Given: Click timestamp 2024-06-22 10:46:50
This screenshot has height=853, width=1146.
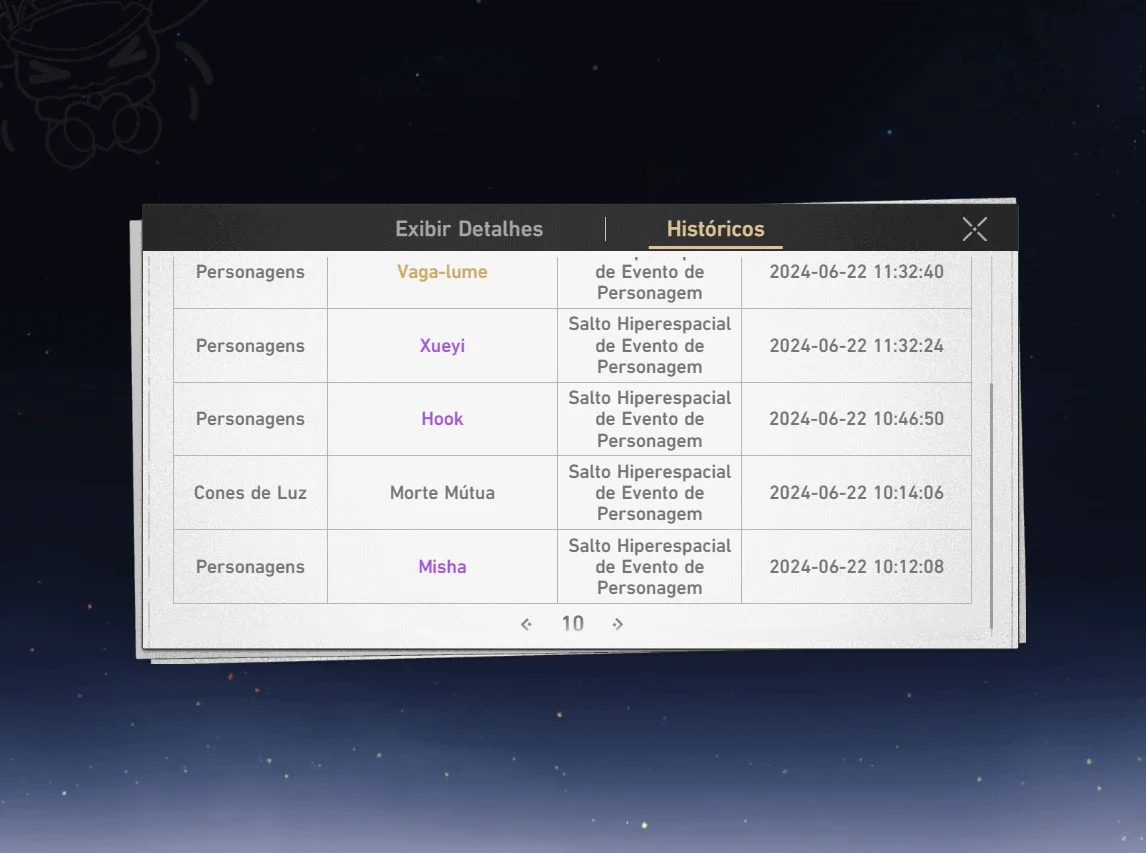Looking at the screenshot, I should (x=857, y=419).
